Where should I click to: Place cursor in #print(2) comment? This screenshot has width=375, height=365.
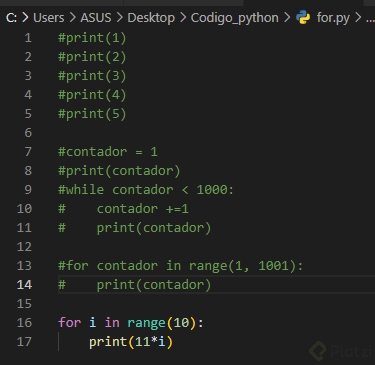point(92,57)
